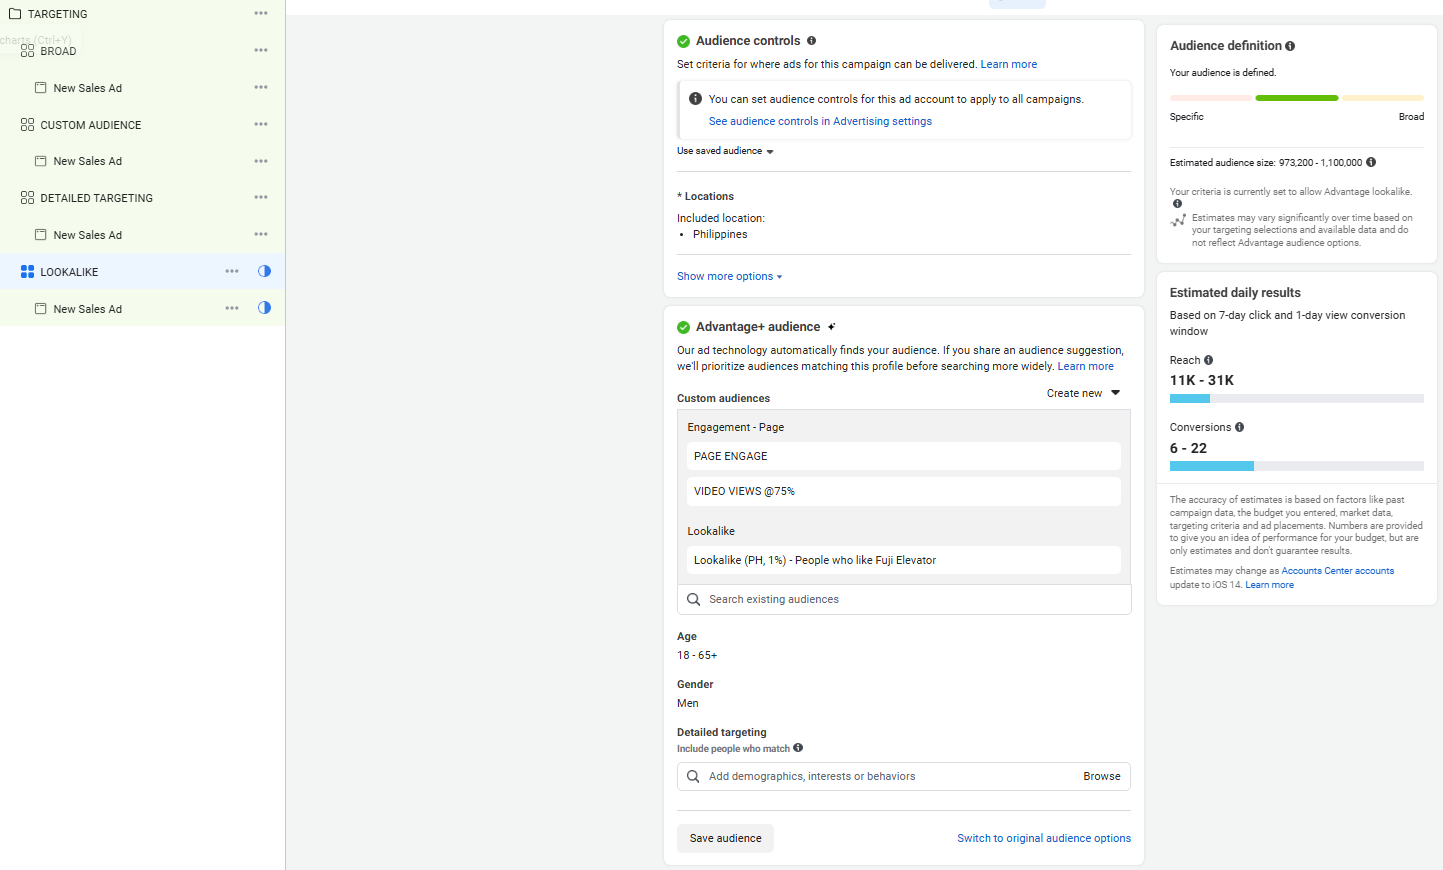Select the TARGETING campaign folder
Image resolution: width=1443 pixels, height=870 pixels.
coord(57,14)
